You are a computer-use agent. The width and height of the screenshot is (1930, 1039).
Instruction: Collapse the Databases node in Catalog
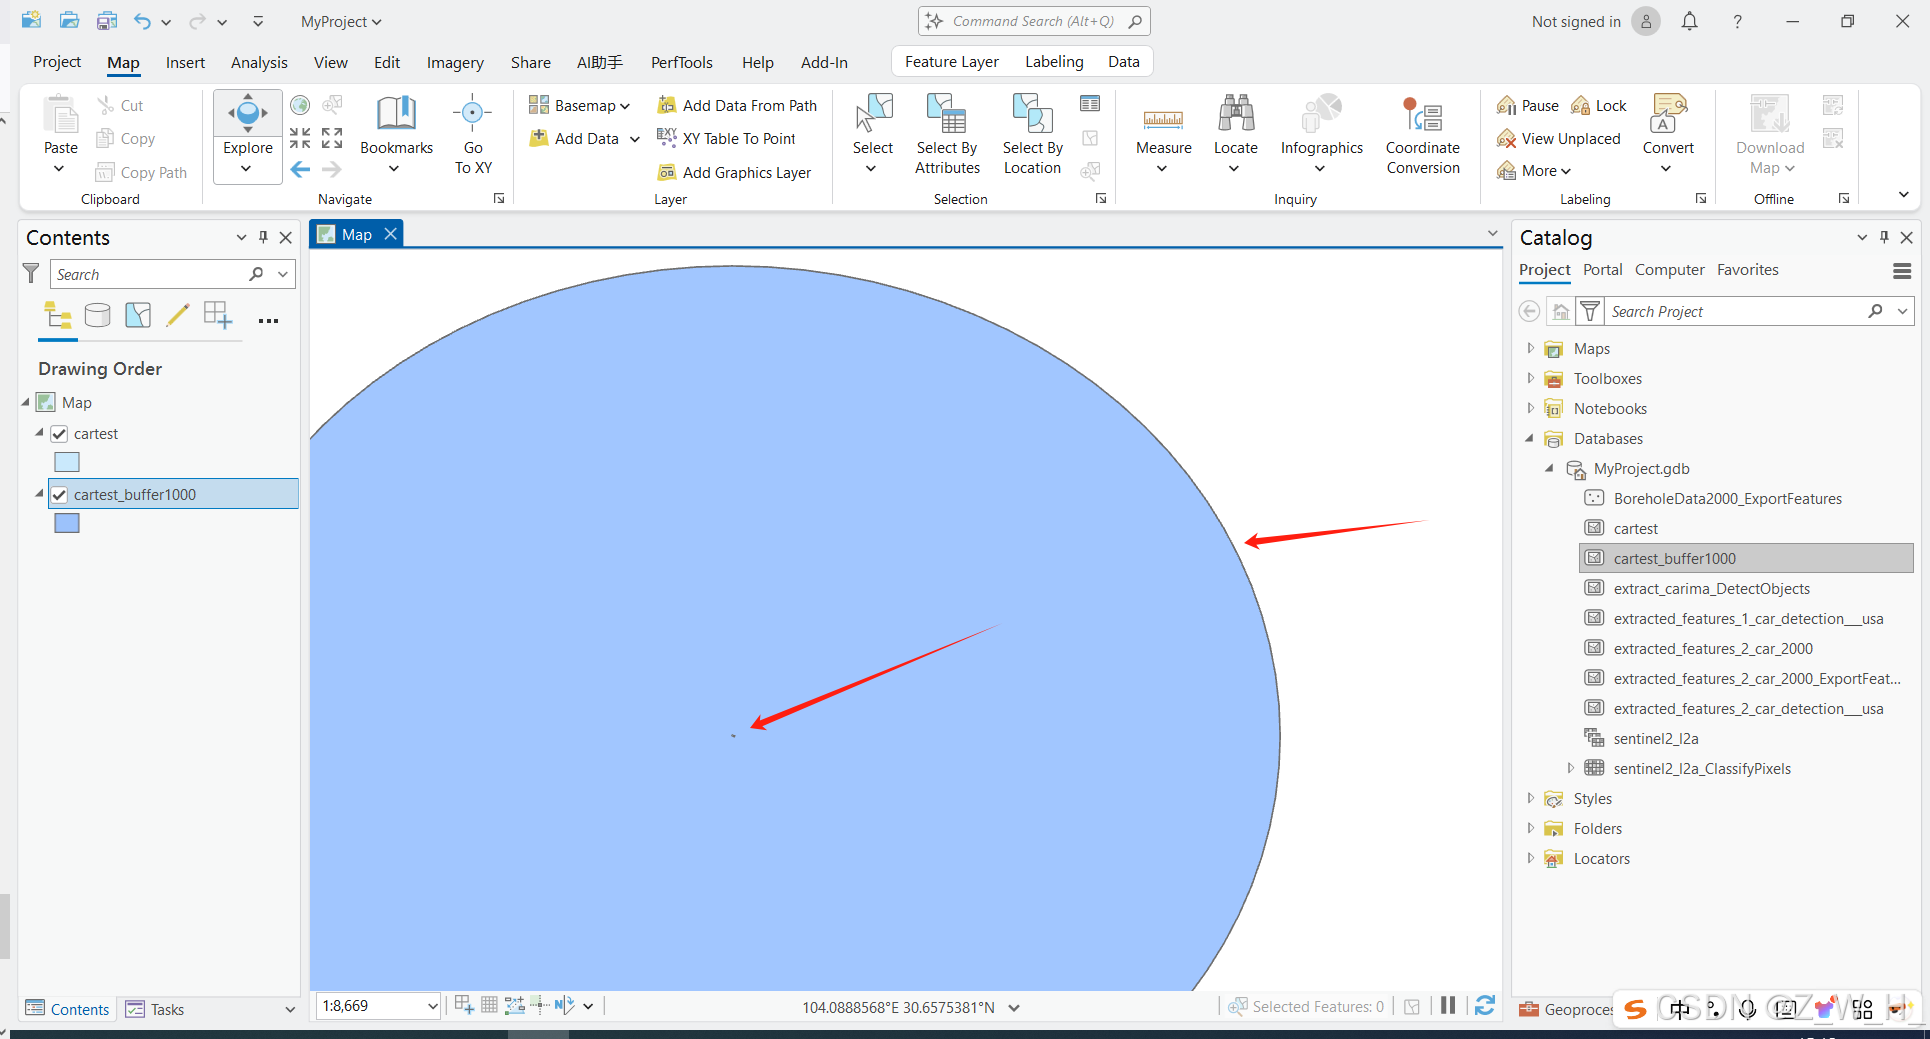1530,438
